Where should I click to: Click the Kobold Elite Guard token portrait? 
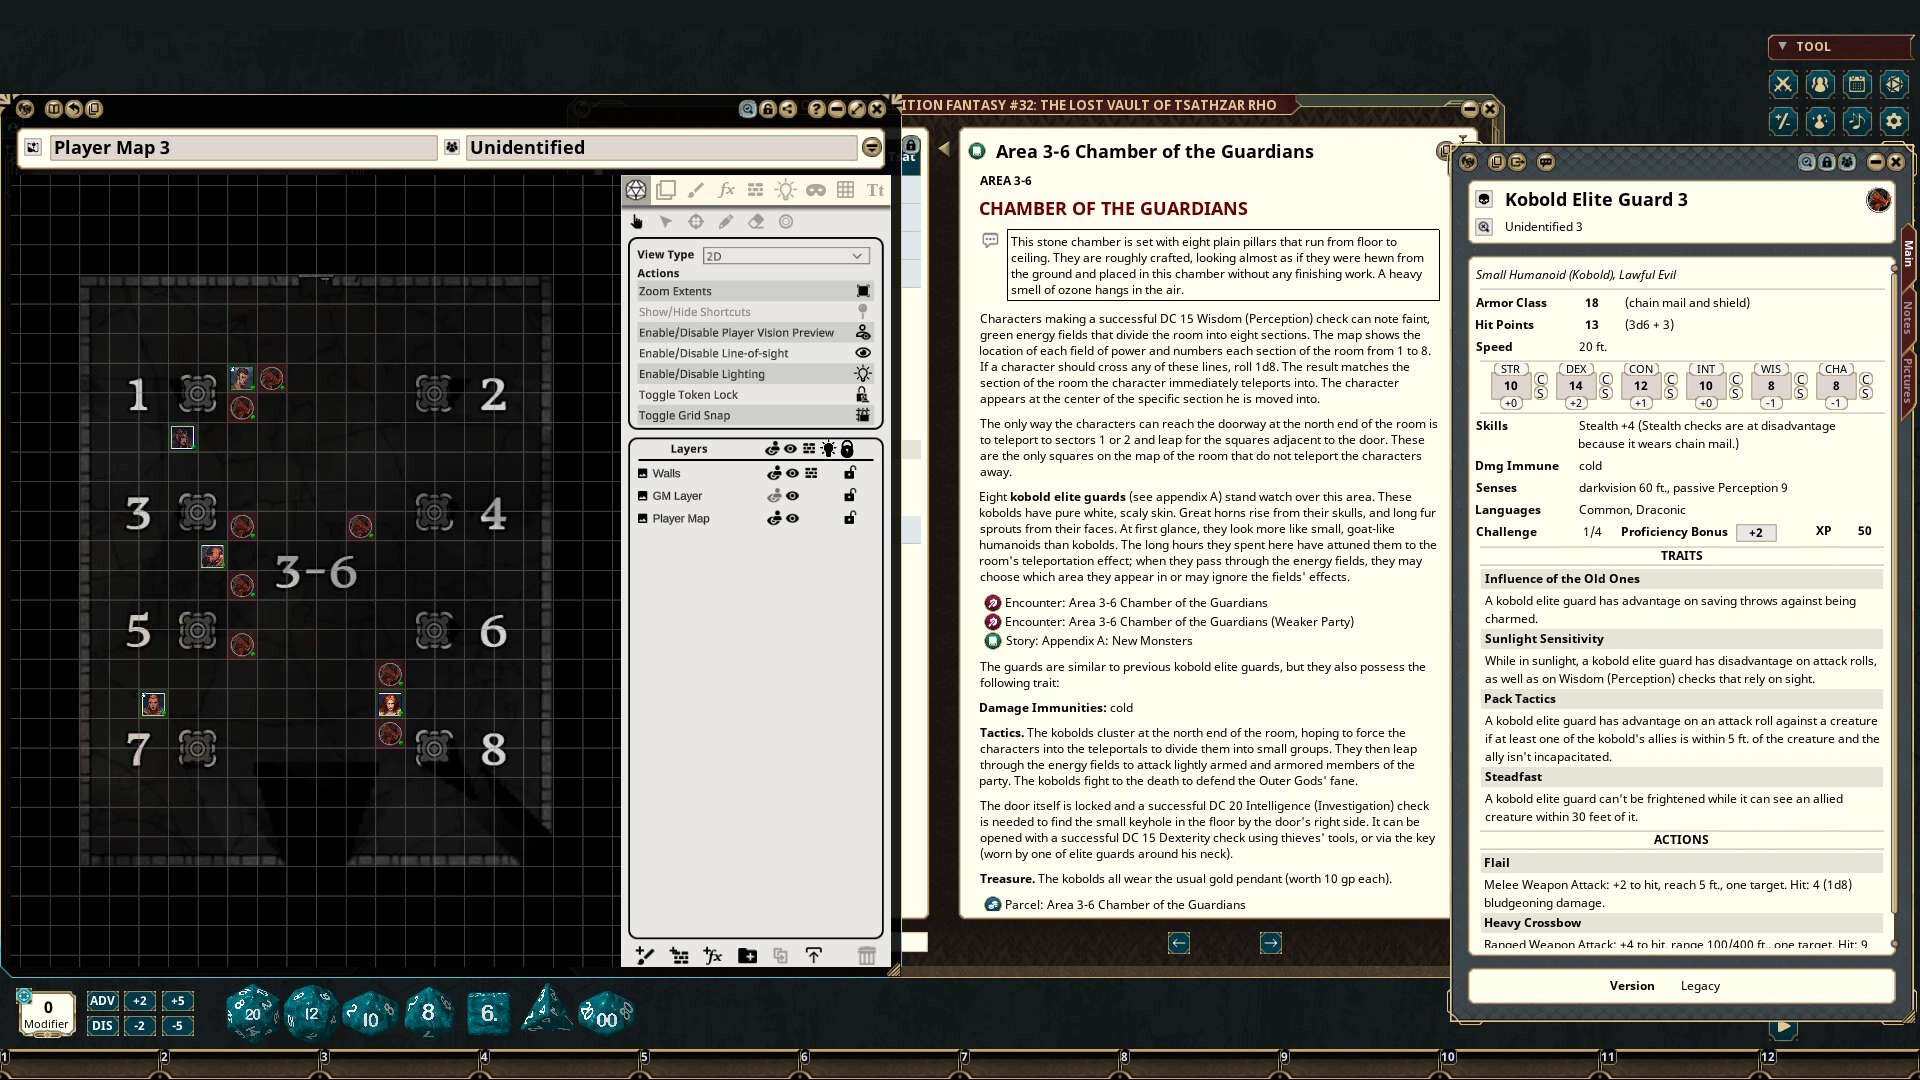(x=1878, y=200)
